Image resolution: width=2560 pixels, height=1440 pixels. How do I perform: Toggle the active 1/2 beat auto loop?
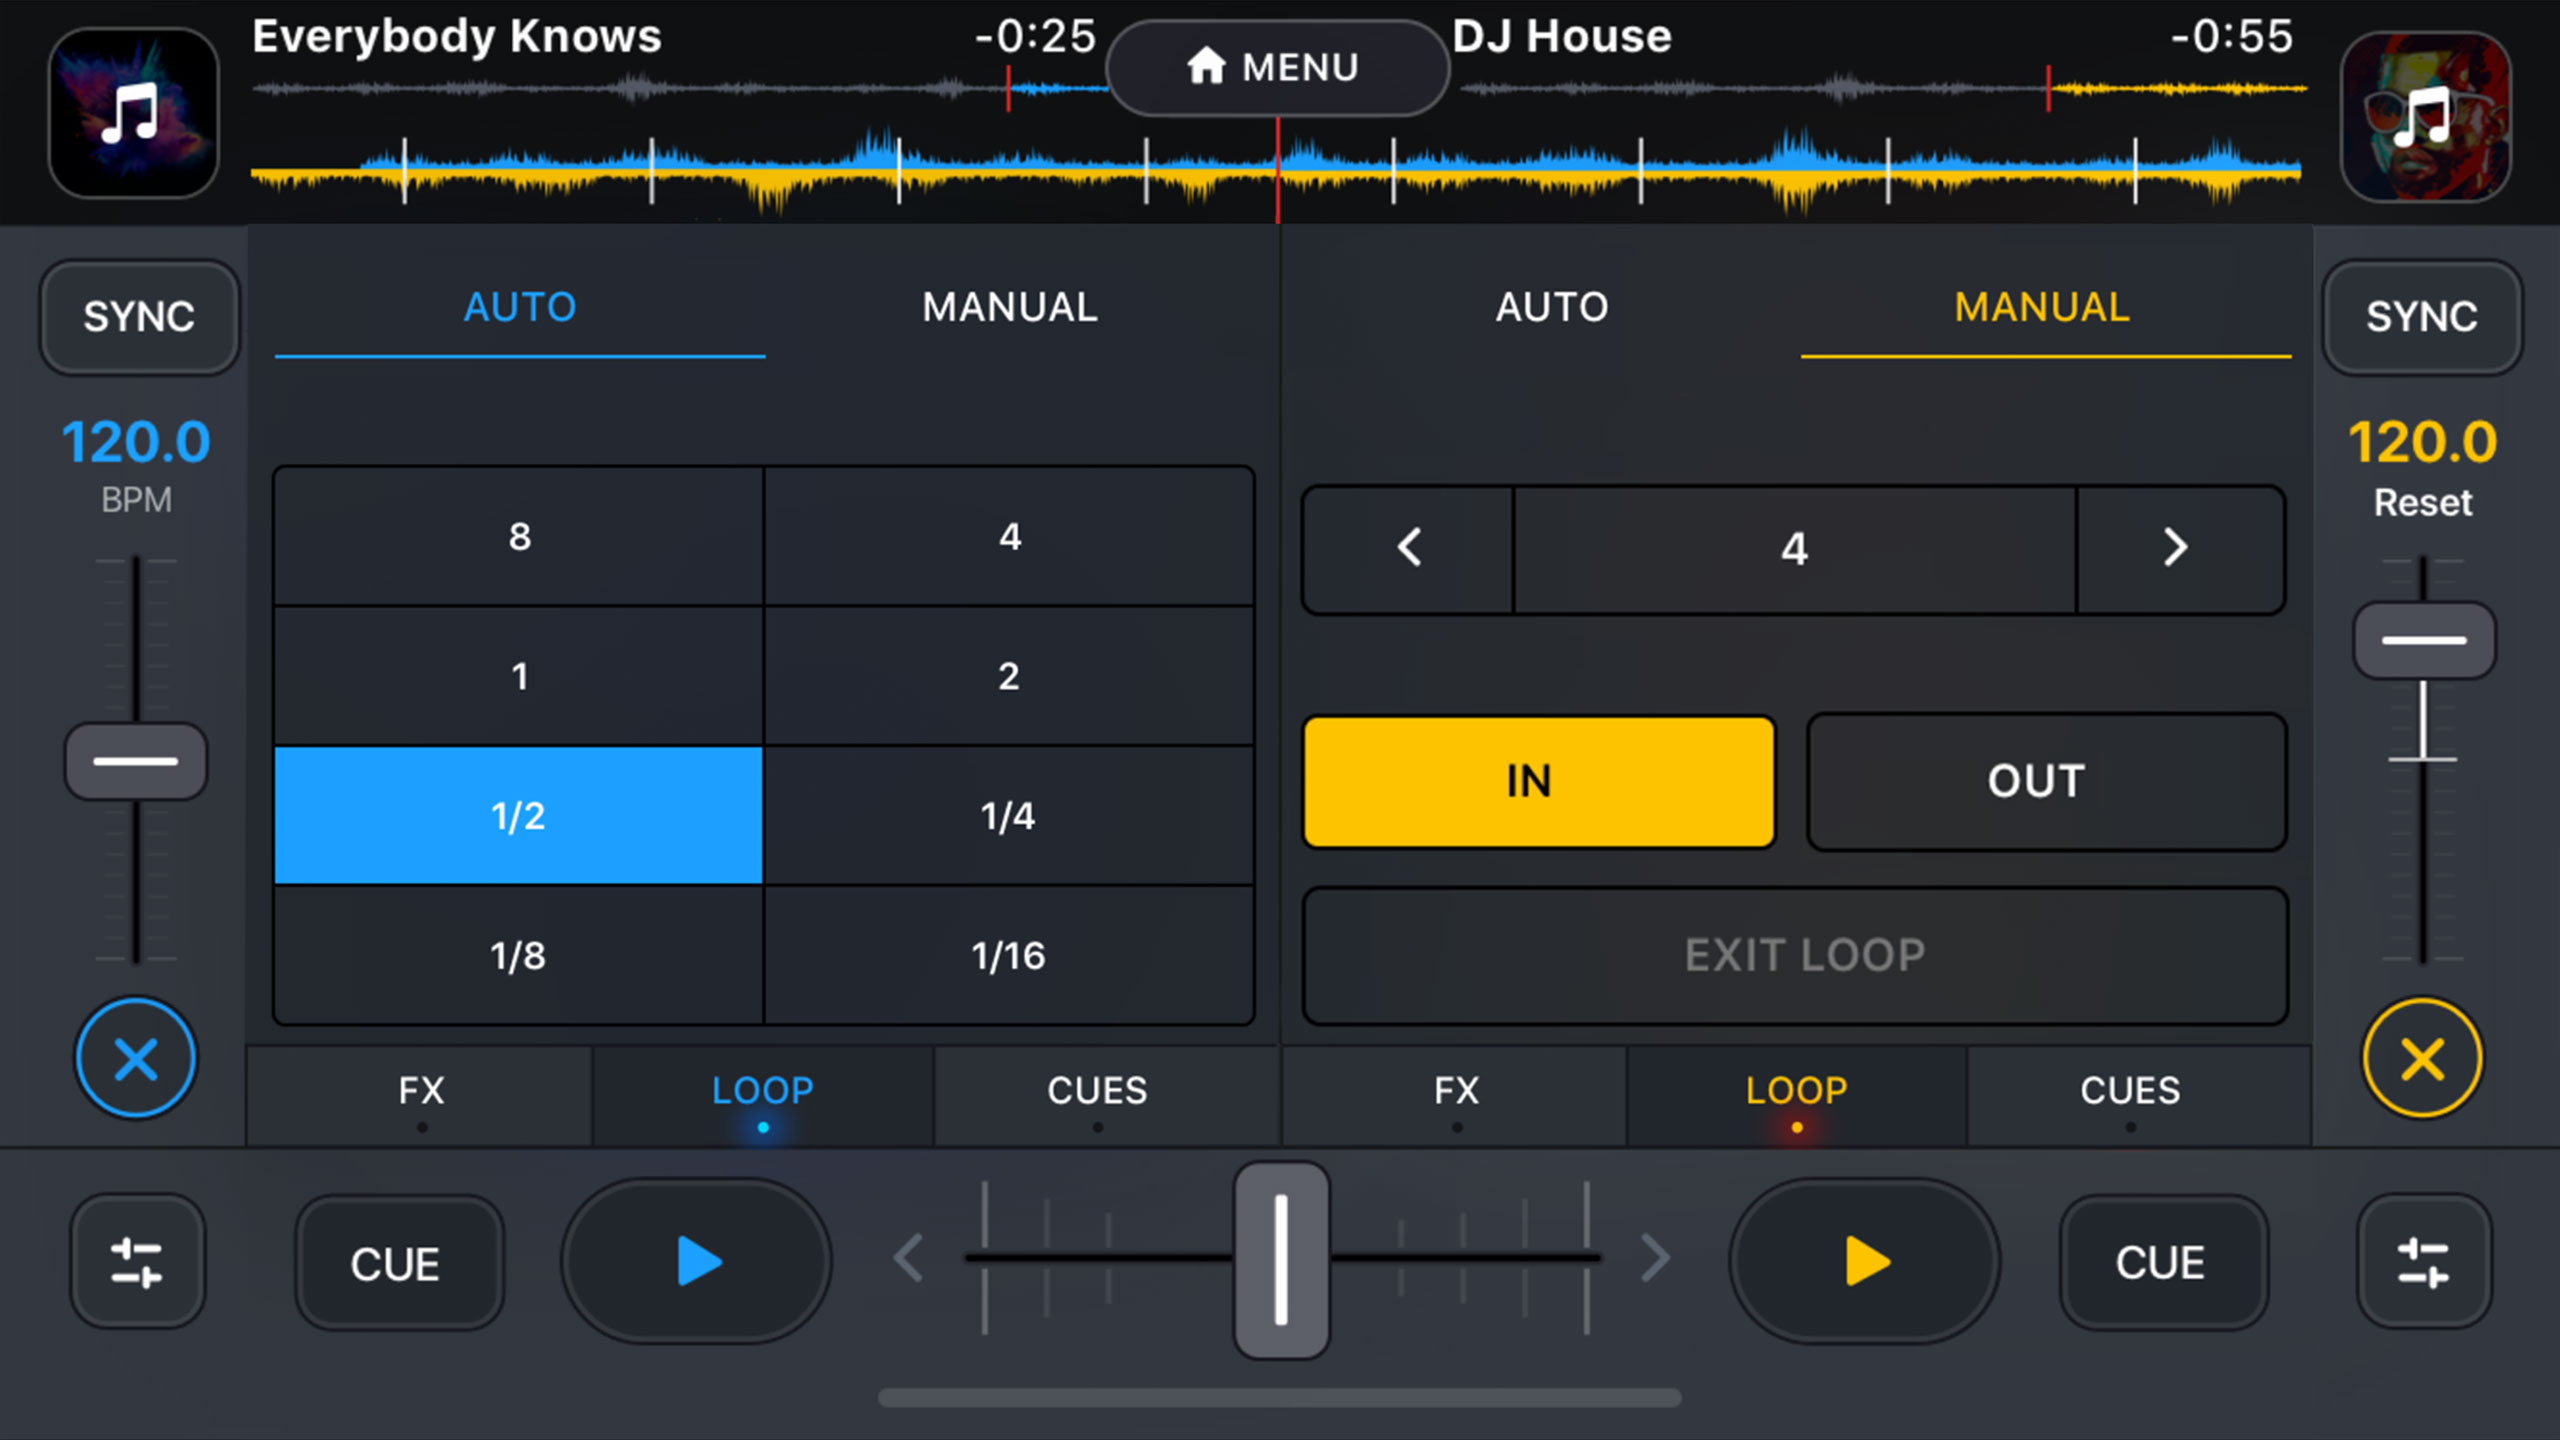pos(519,816)
